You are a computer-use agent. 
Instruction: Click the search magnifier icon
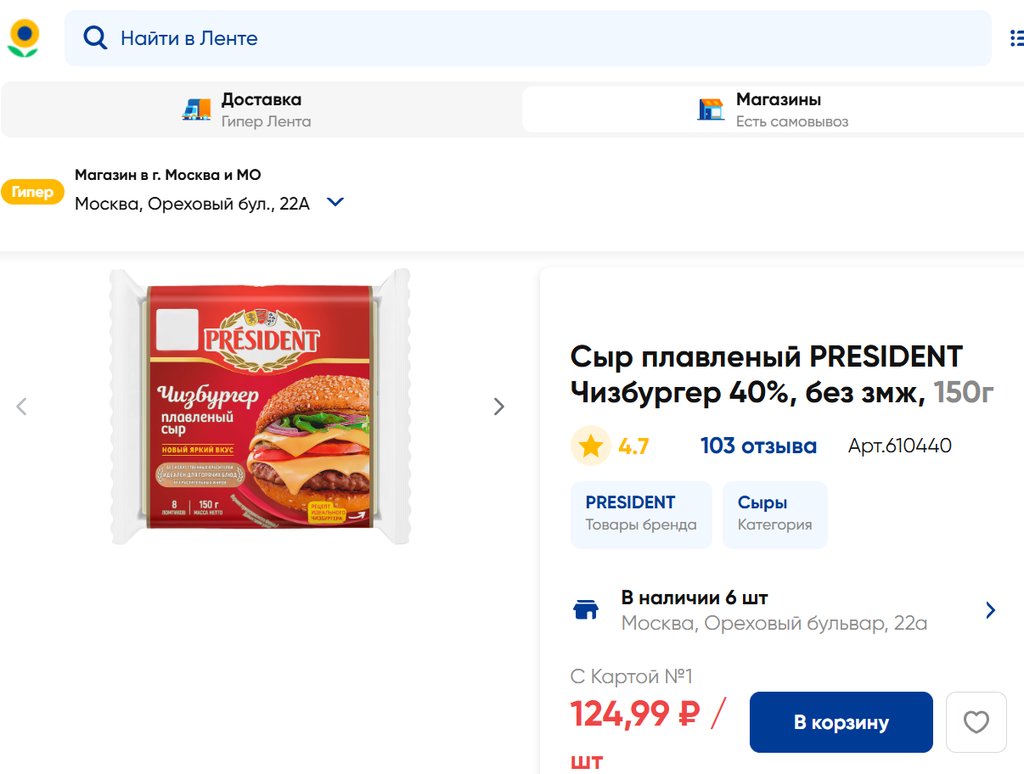(95, 38)
